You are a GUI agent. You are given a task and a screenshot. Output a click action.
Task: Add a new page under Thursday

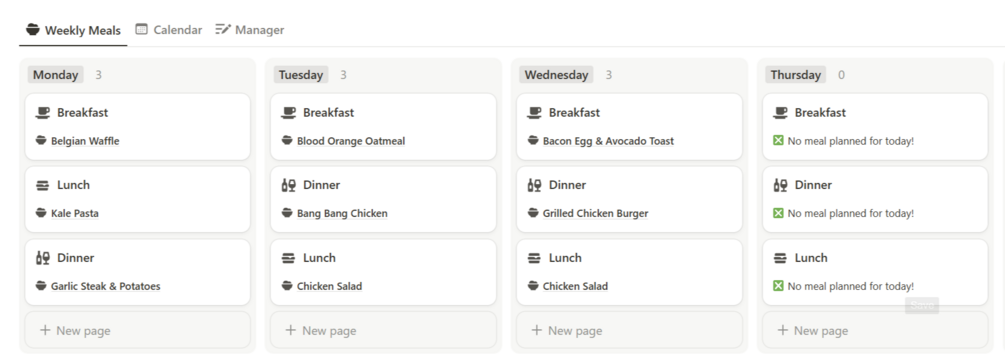pyautogui.click(x=875, y=331)
